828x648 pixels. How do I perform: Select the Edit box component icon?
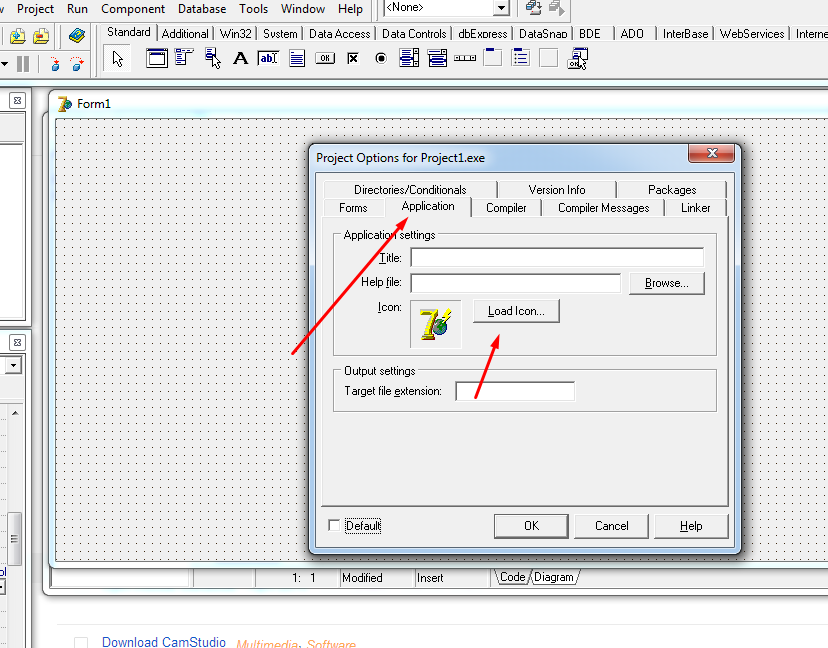pyautogui.click(x=268, y=57)
